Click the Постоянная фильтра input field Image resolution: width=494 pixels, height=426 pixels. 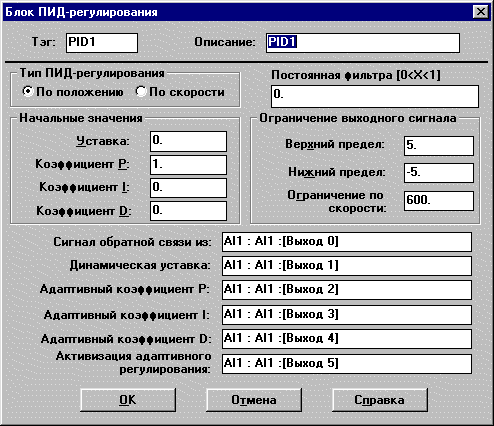tap(375, 96)
